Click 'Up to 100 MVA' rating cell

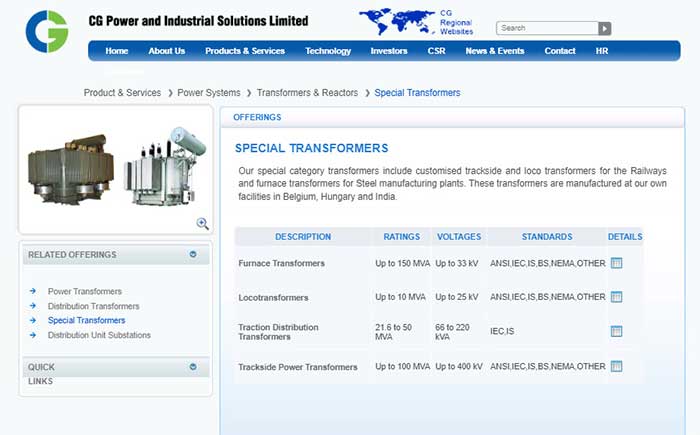click(x=402, y=366)
